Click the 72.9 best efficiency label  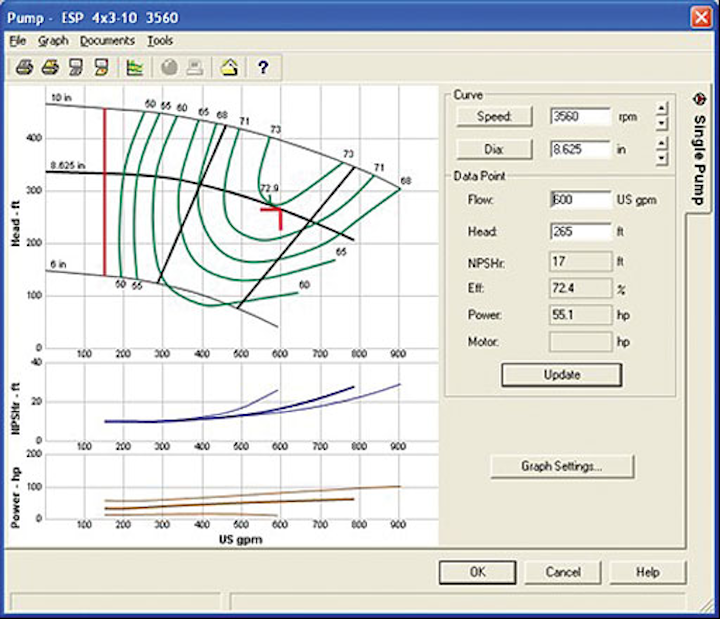(270, 188)
